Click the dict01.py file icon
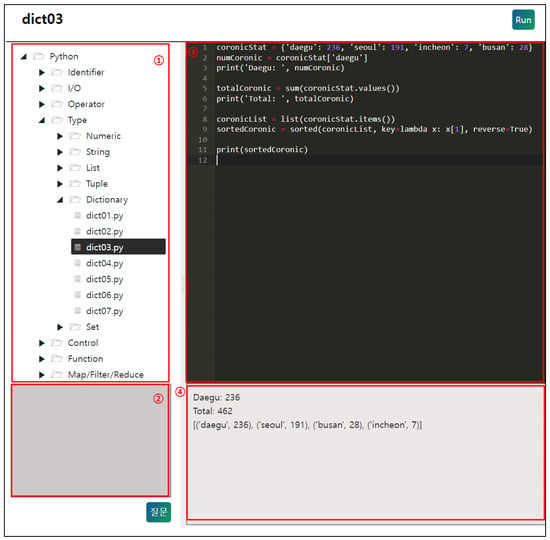 tap(78, 215)
